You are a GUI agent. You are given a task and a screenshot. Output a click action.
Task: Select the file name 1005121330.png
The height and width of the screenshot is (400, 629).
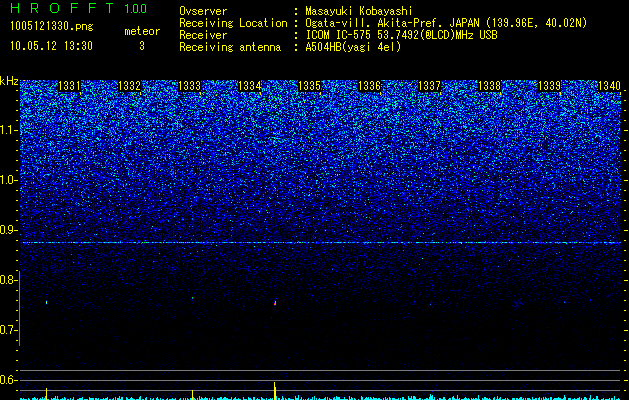click(52, 27)
